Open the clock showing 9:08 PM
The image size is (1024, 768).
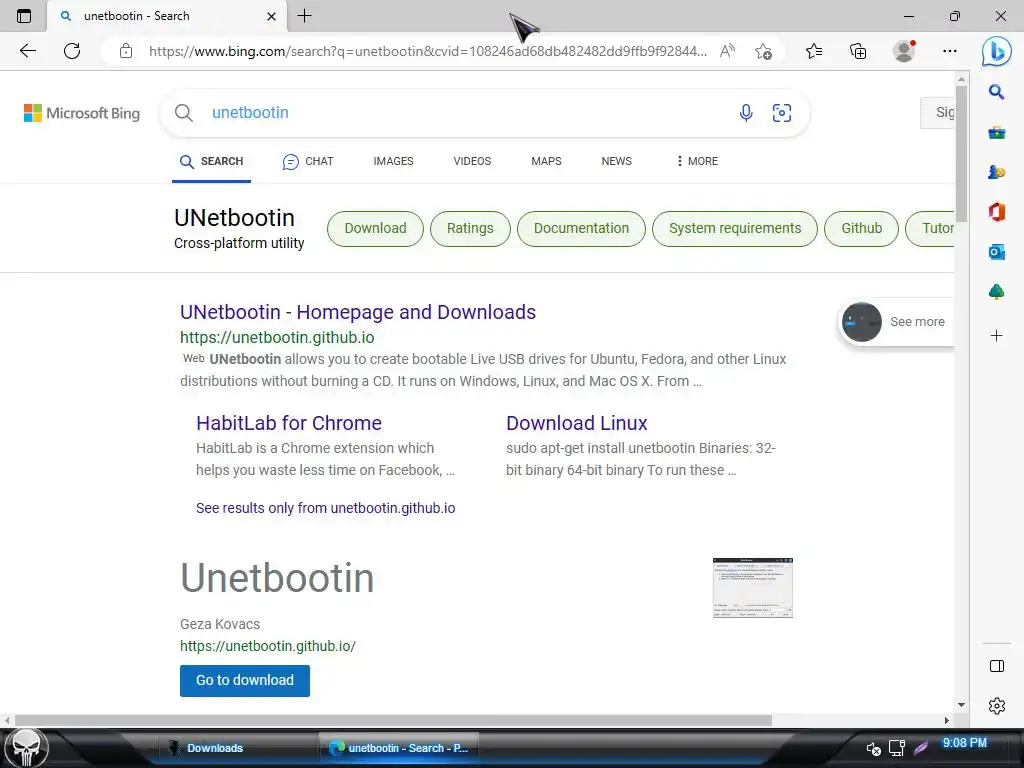(965, 743)
